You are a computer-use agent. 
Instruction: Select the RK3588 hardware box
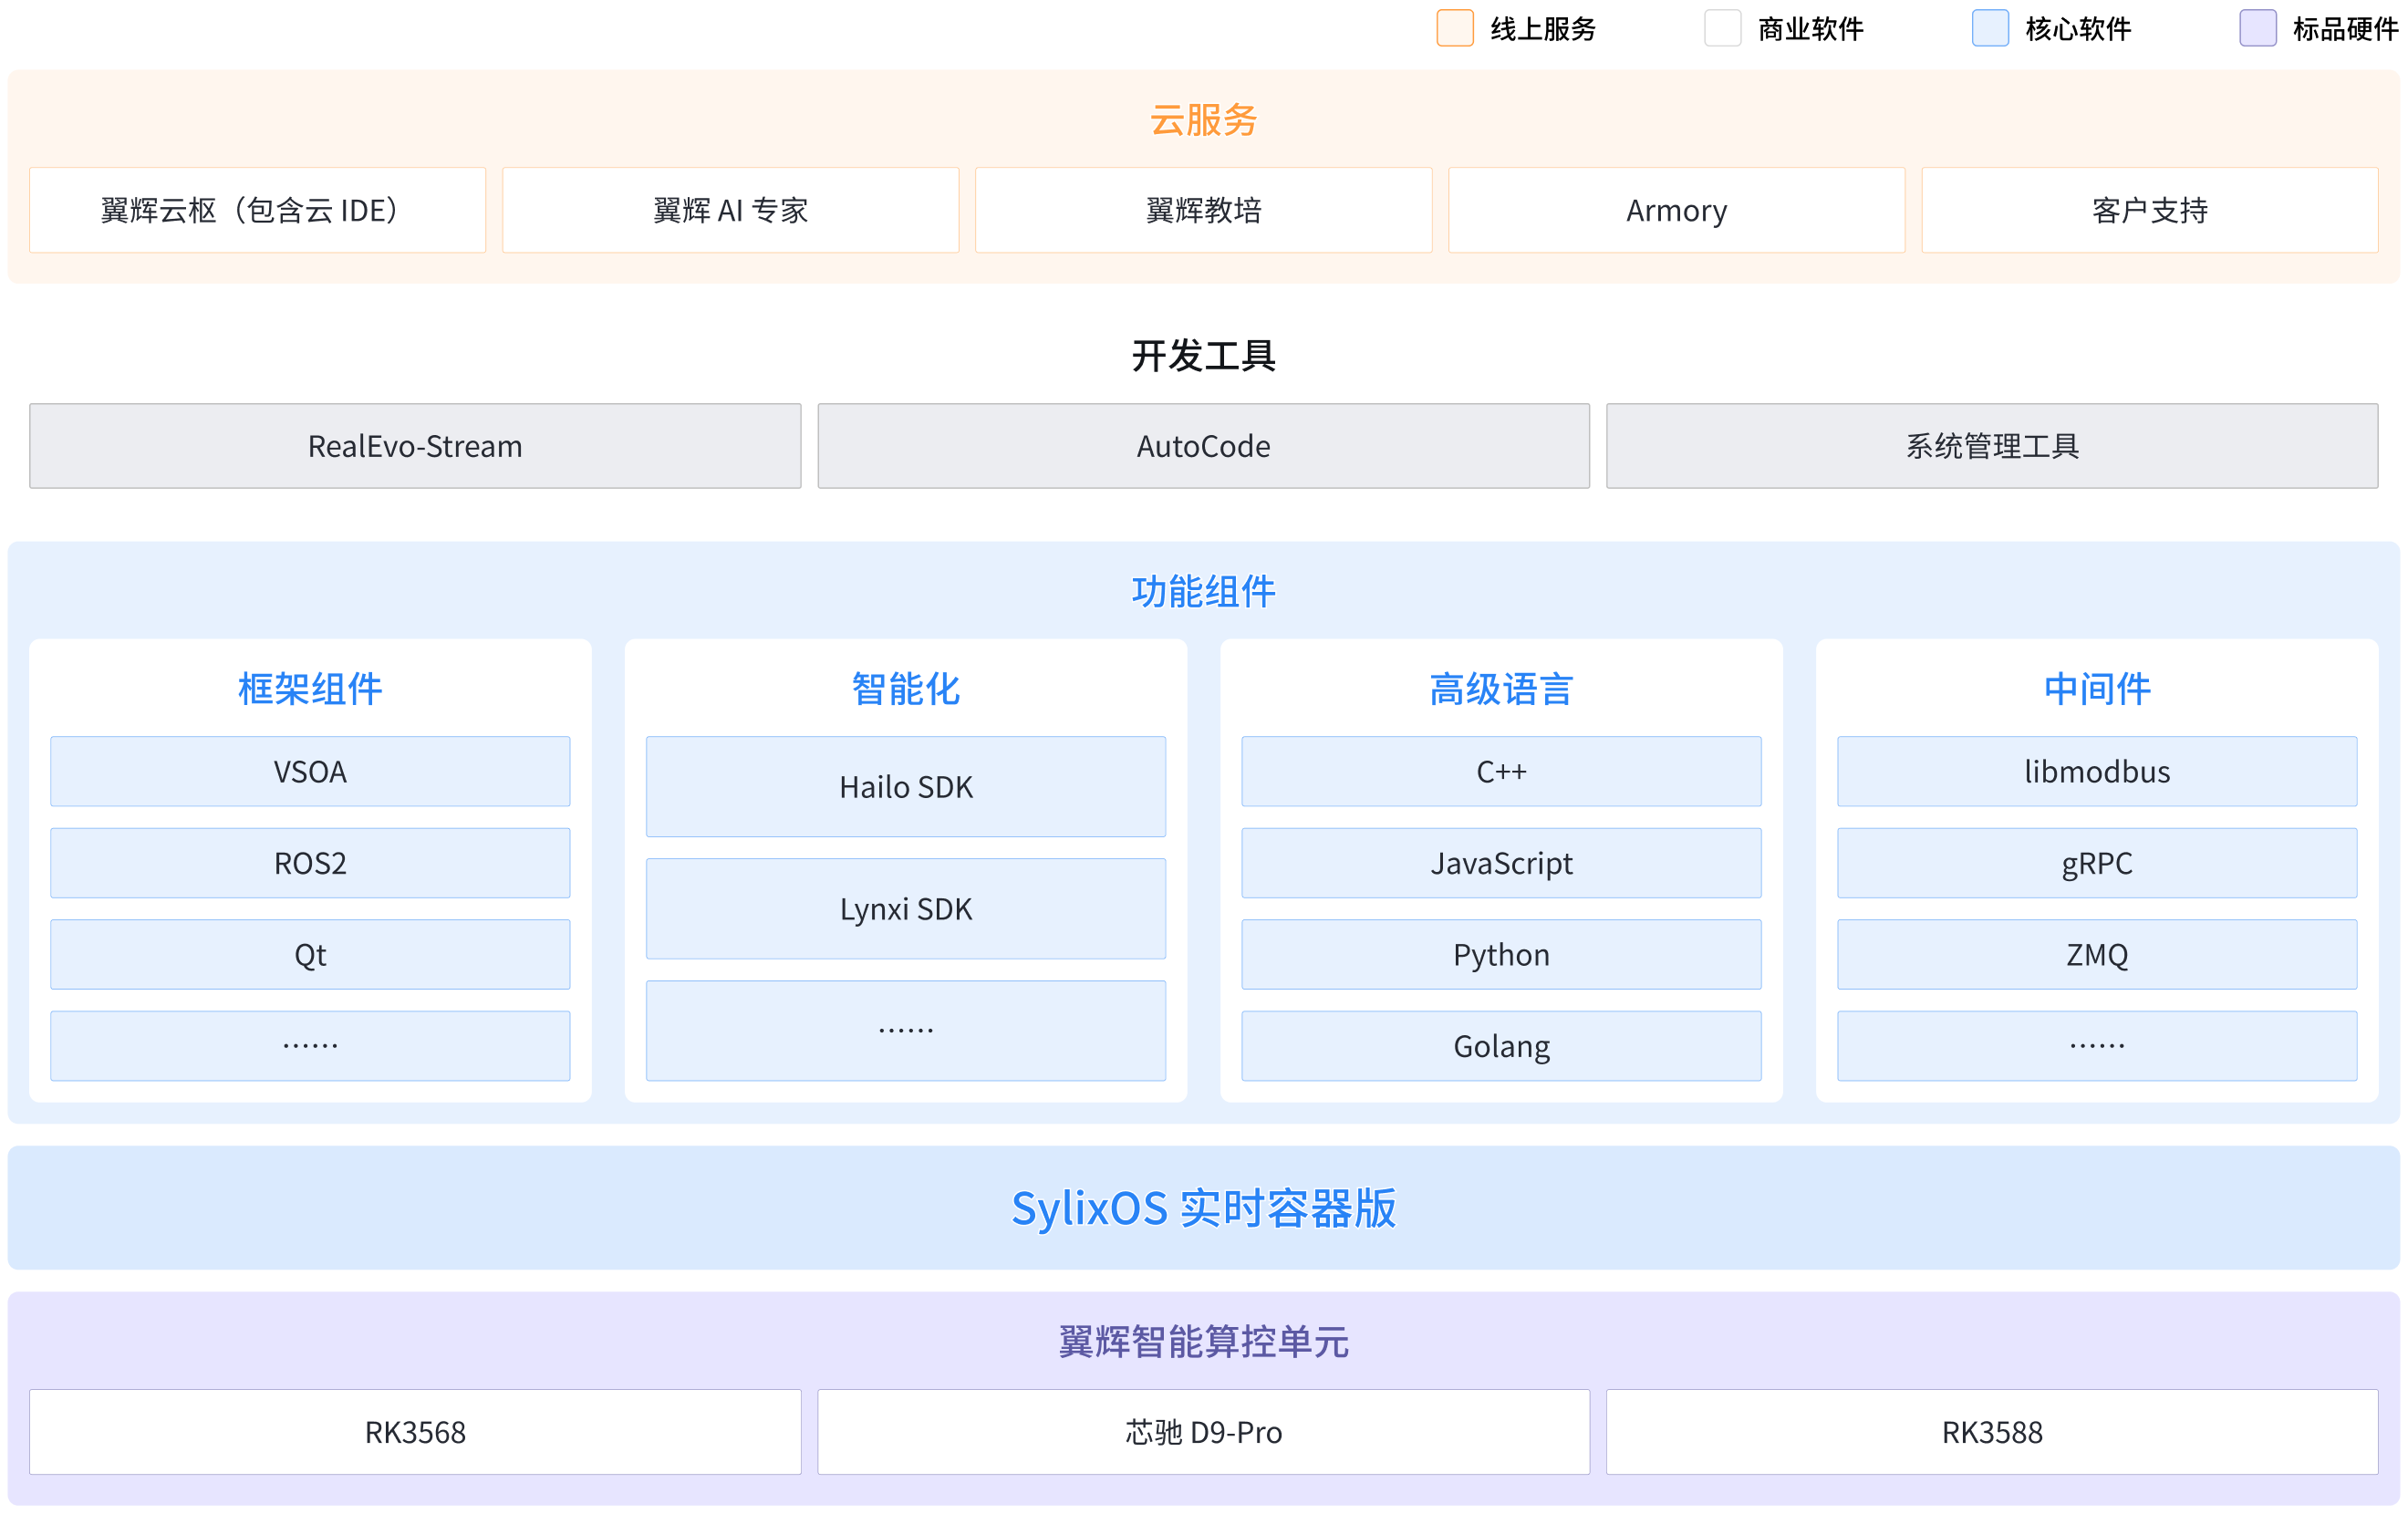(x=1992, y=1432)
